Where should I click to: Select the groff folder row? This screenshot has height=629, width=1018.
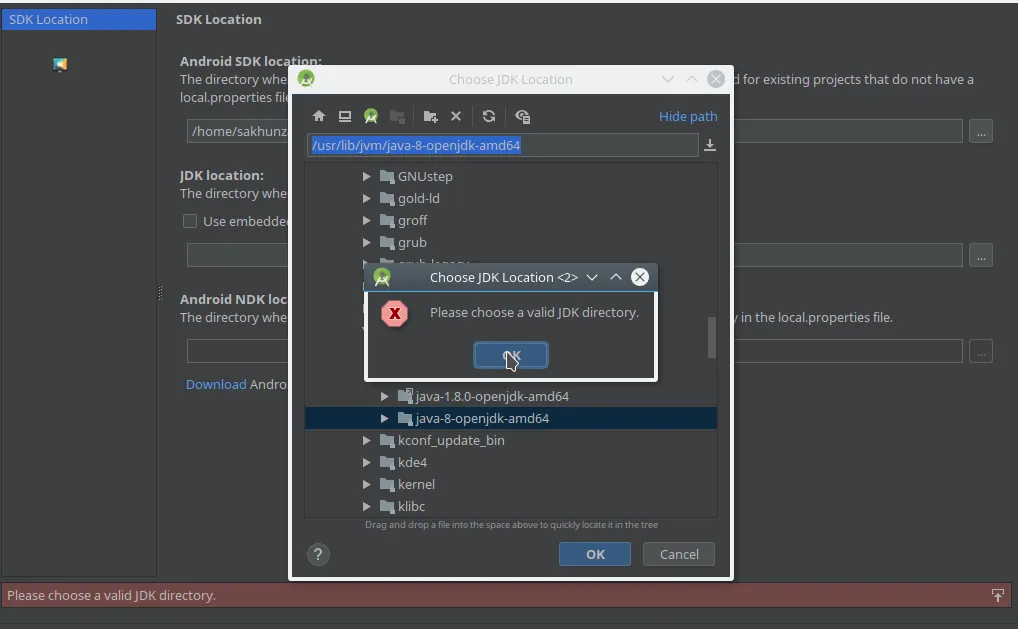pyautogui.click(x=511, y=221)
